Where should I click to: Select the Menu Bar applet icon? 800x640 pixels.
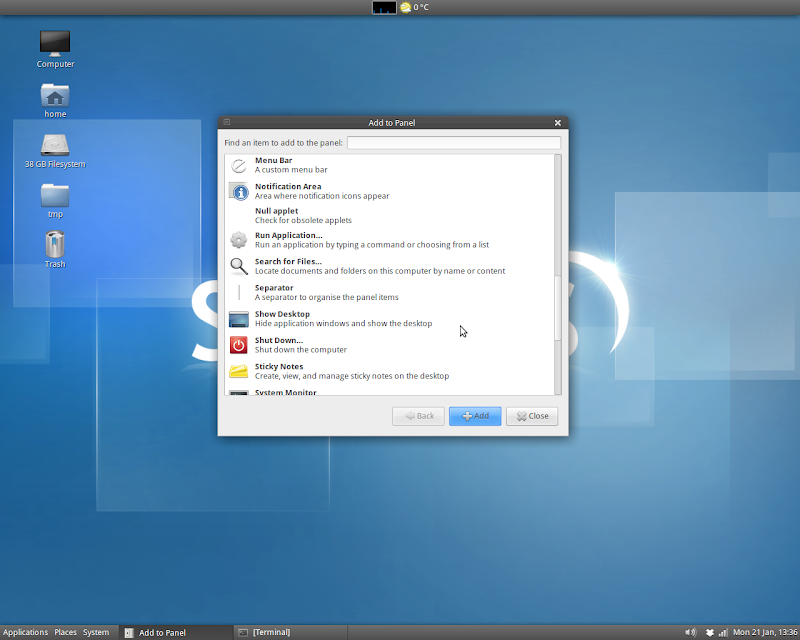238,166
